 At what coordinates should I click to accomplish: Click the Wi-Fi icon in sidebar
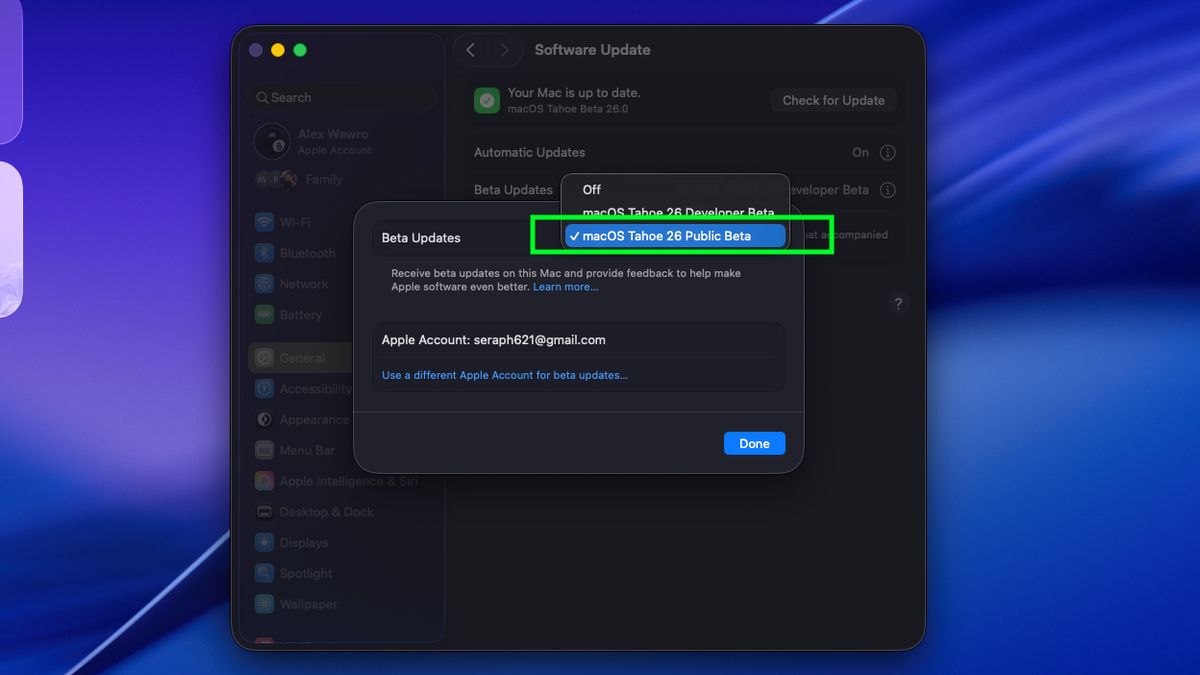click(x=264, y=222)
